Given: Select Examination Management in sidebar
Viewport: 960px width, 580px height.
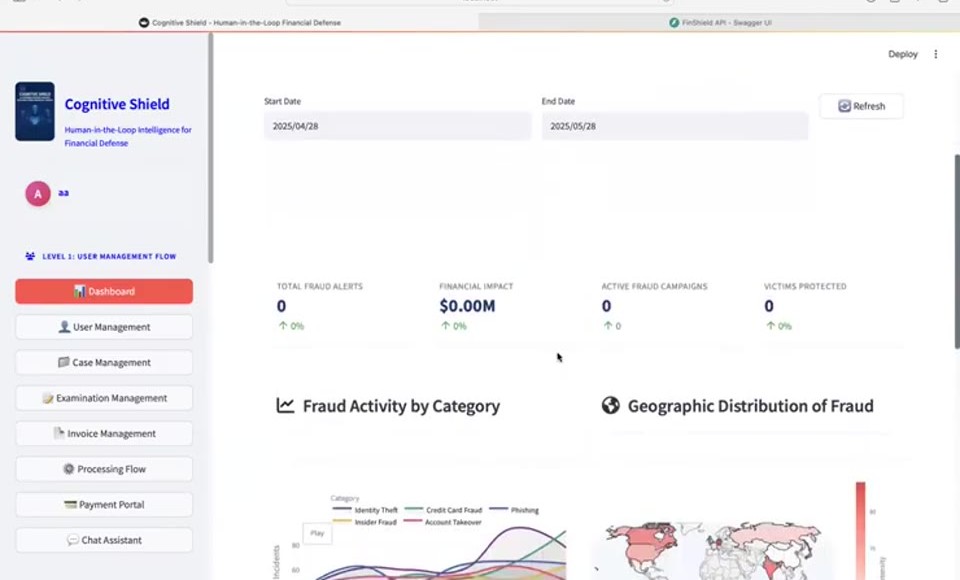Looking at the screenshot, I should (x=104, y=397).
